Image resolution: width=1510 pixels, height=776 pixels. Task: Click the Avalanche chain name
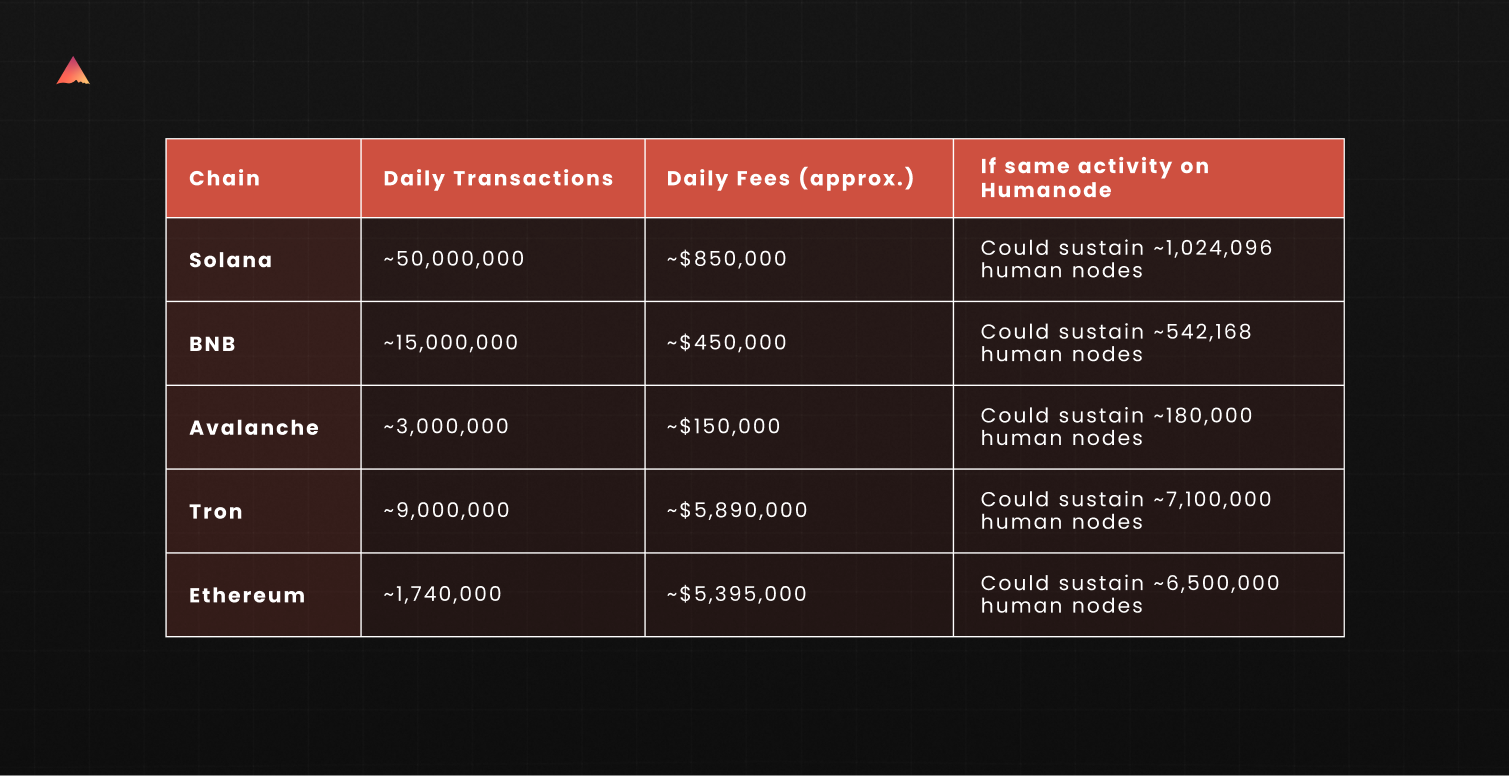coord(254,428)
